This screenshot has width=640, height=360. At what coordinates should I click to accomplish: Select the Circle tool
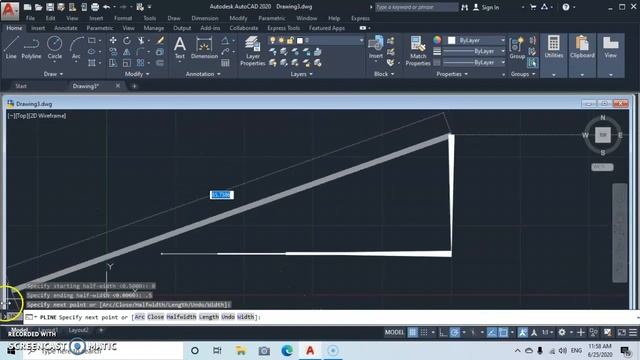coord(54,48)
